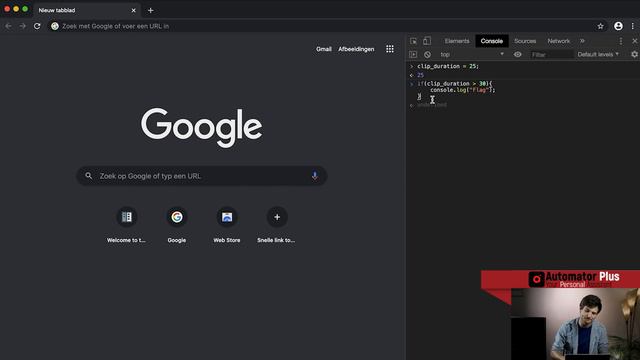
Task: Add a shortcut via Snelle link to...
Action: [x=277, y=225]
